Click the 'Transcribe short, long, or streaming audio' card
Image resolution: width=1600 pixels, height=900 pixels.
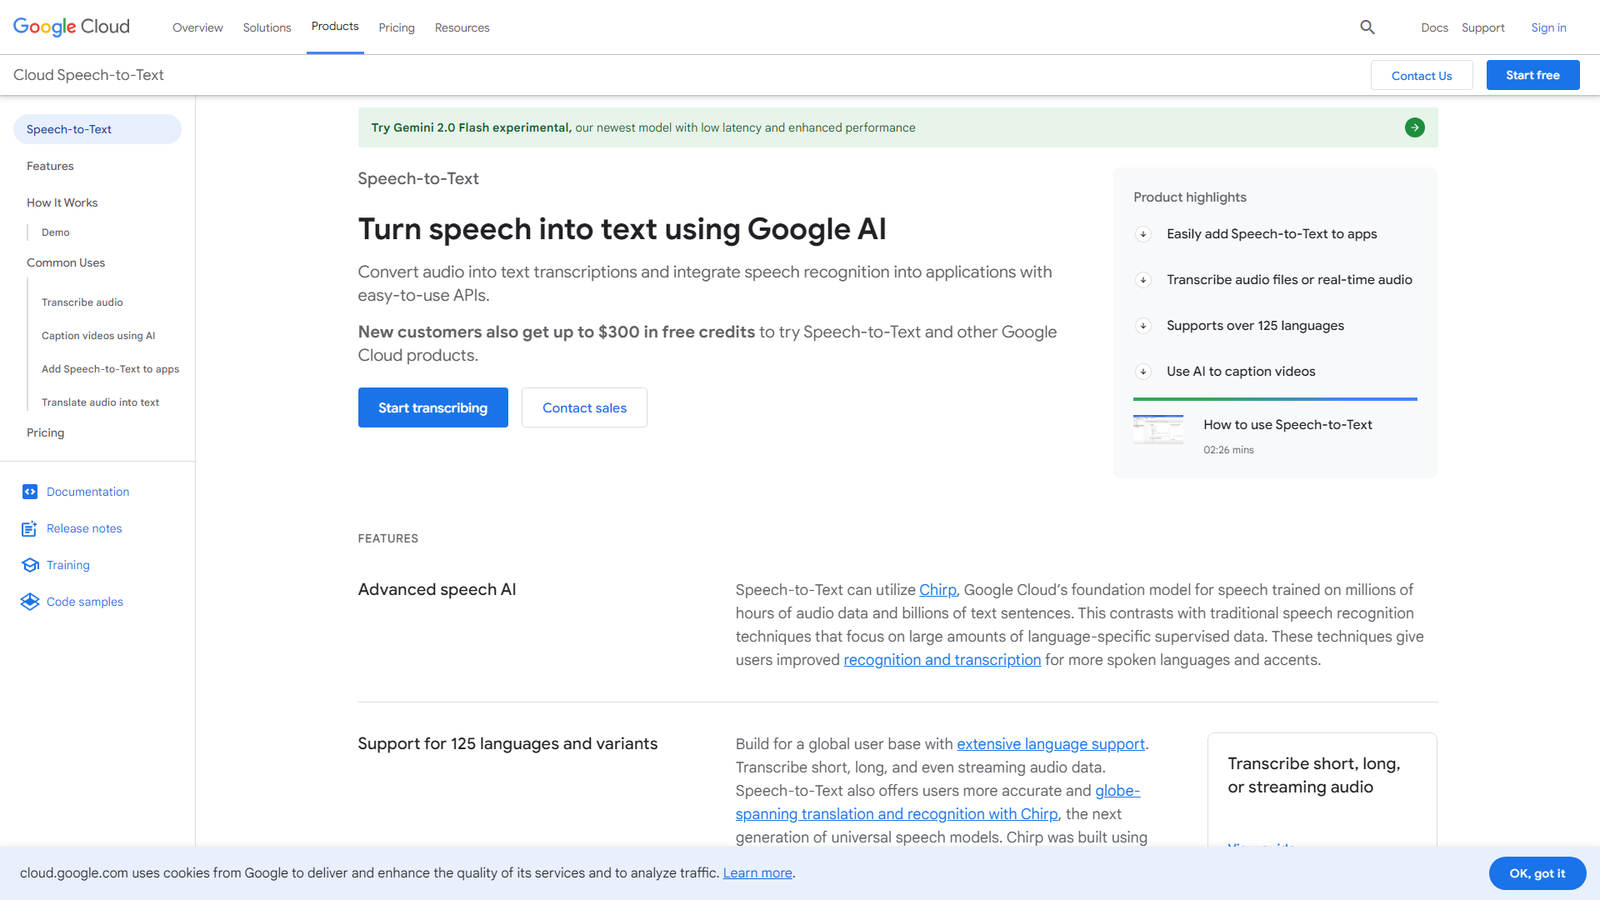pos(1322,790)
